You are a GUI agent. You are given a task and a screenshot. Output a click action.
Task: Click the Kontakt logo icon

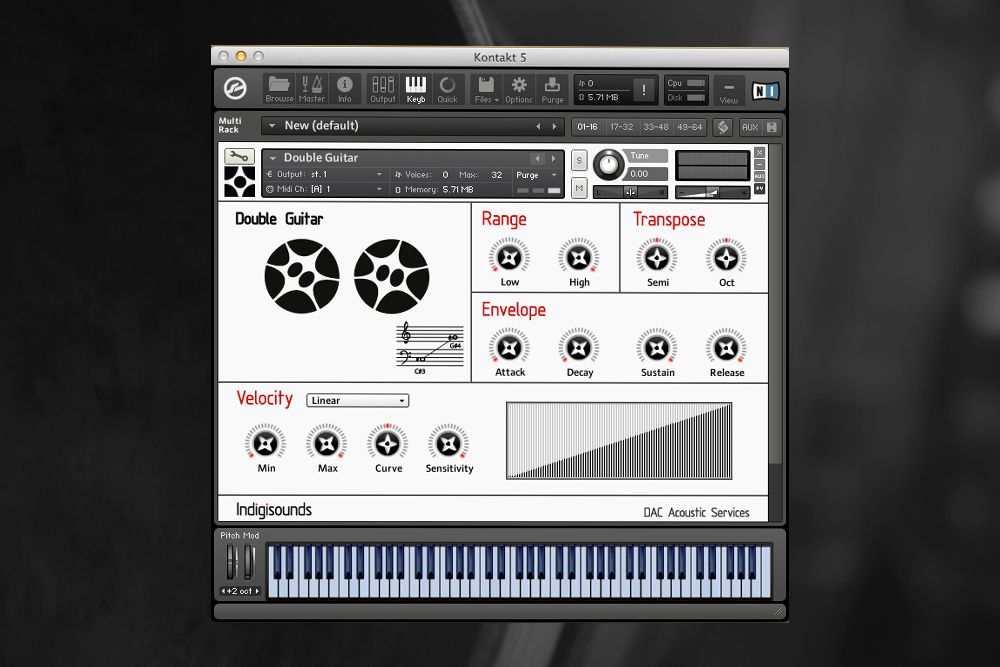pos(235,88)
